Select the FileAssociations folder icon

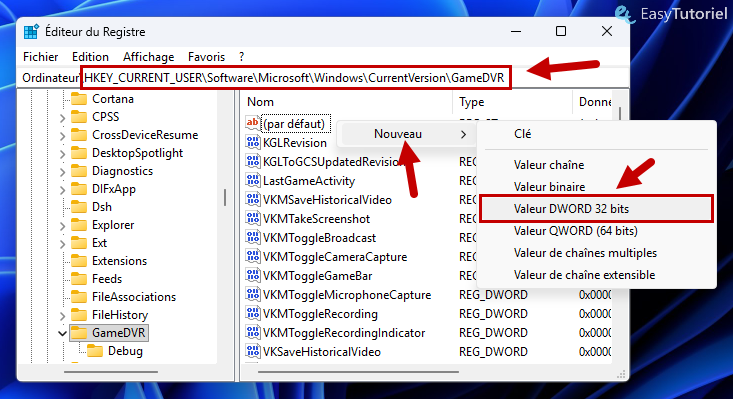79,297
